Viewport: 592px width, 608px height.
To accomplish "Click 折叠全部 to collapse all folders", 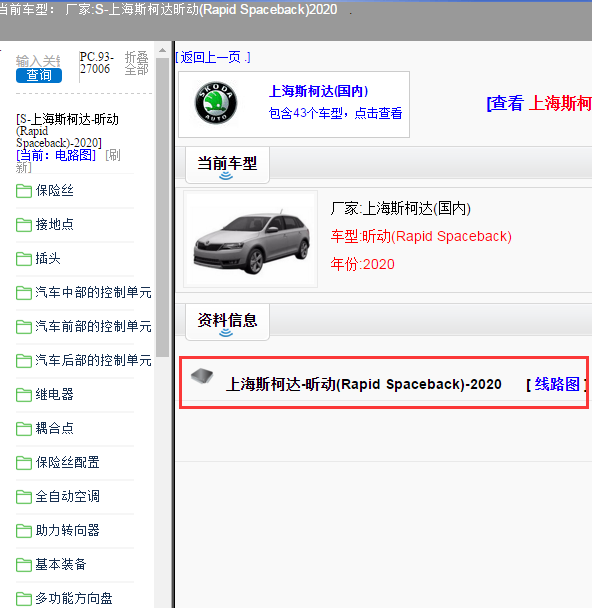I will (x=136, y=63).
